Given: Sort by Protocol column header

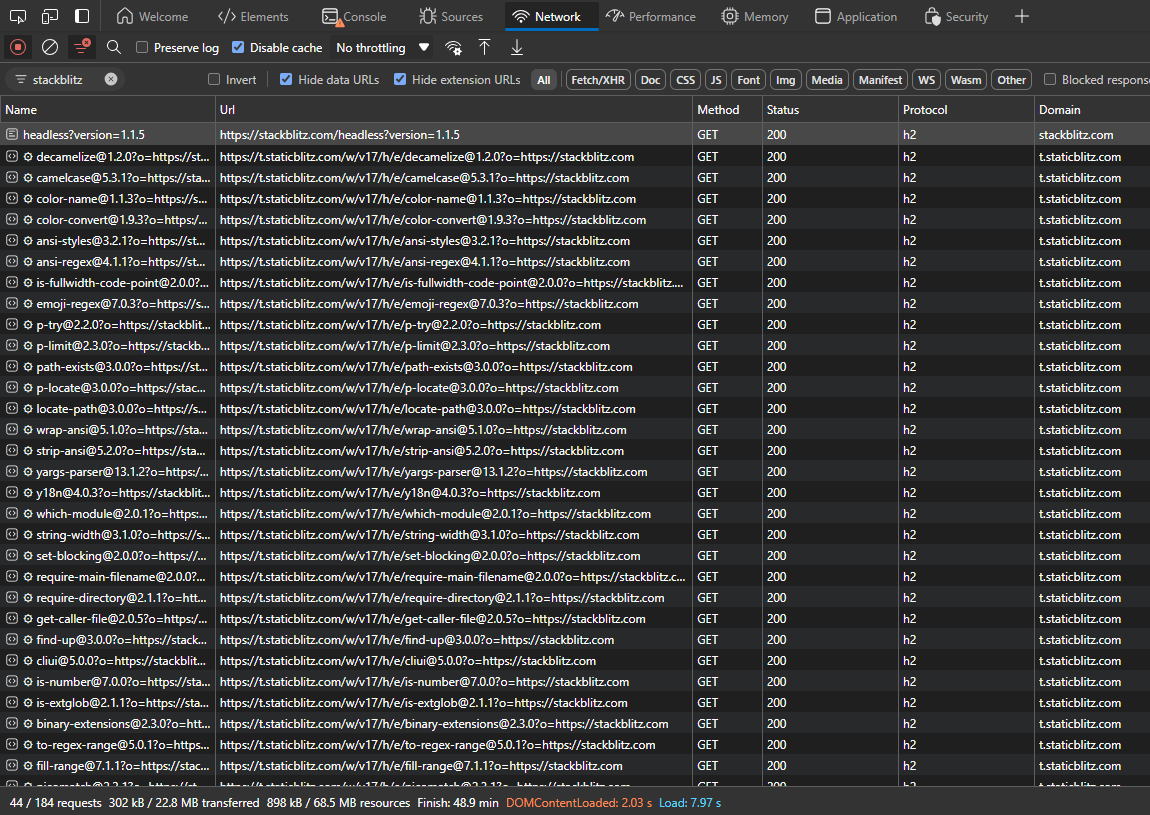Looking at the screenshot, I should tap(967, 109).
